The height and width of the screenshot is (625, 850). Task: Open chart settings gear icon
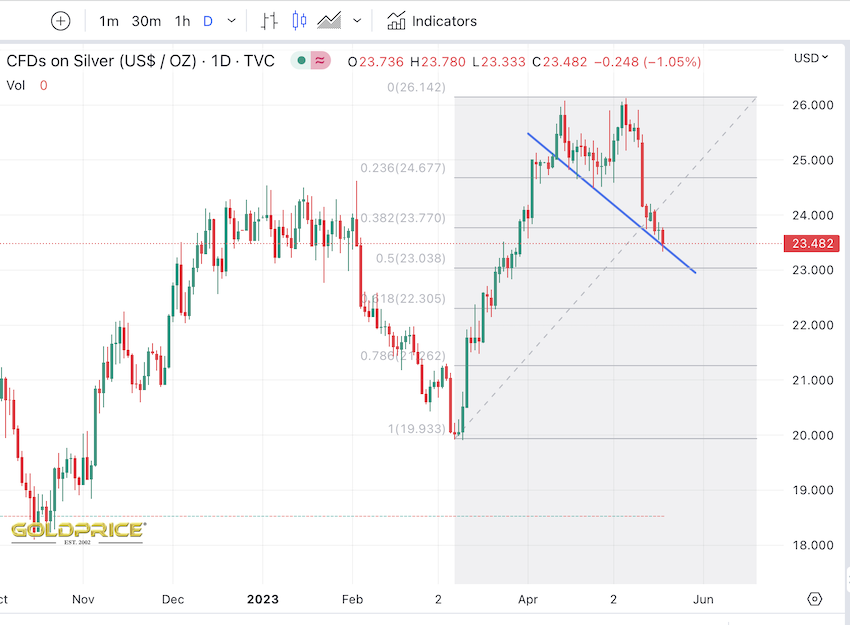pos(814,599)
